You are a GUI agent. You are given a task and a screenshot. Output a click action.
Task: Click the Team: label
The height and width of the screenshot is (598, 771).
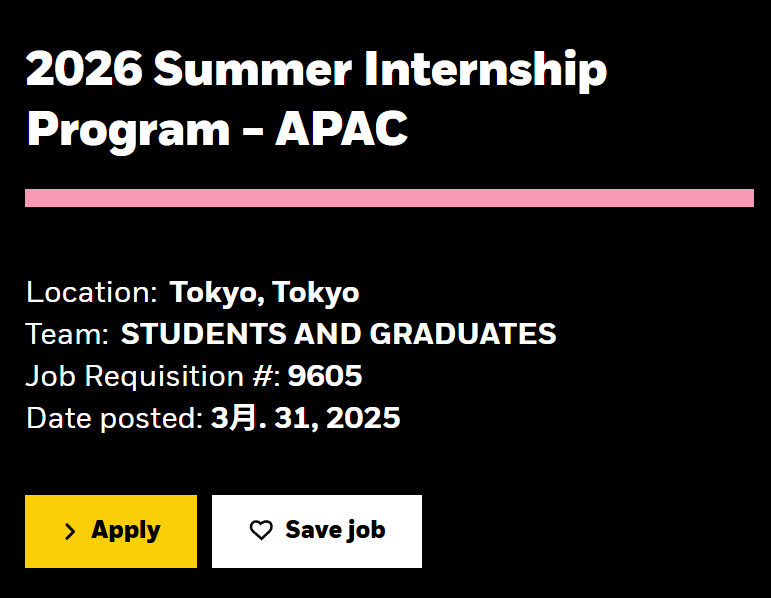tap(67, 334)
